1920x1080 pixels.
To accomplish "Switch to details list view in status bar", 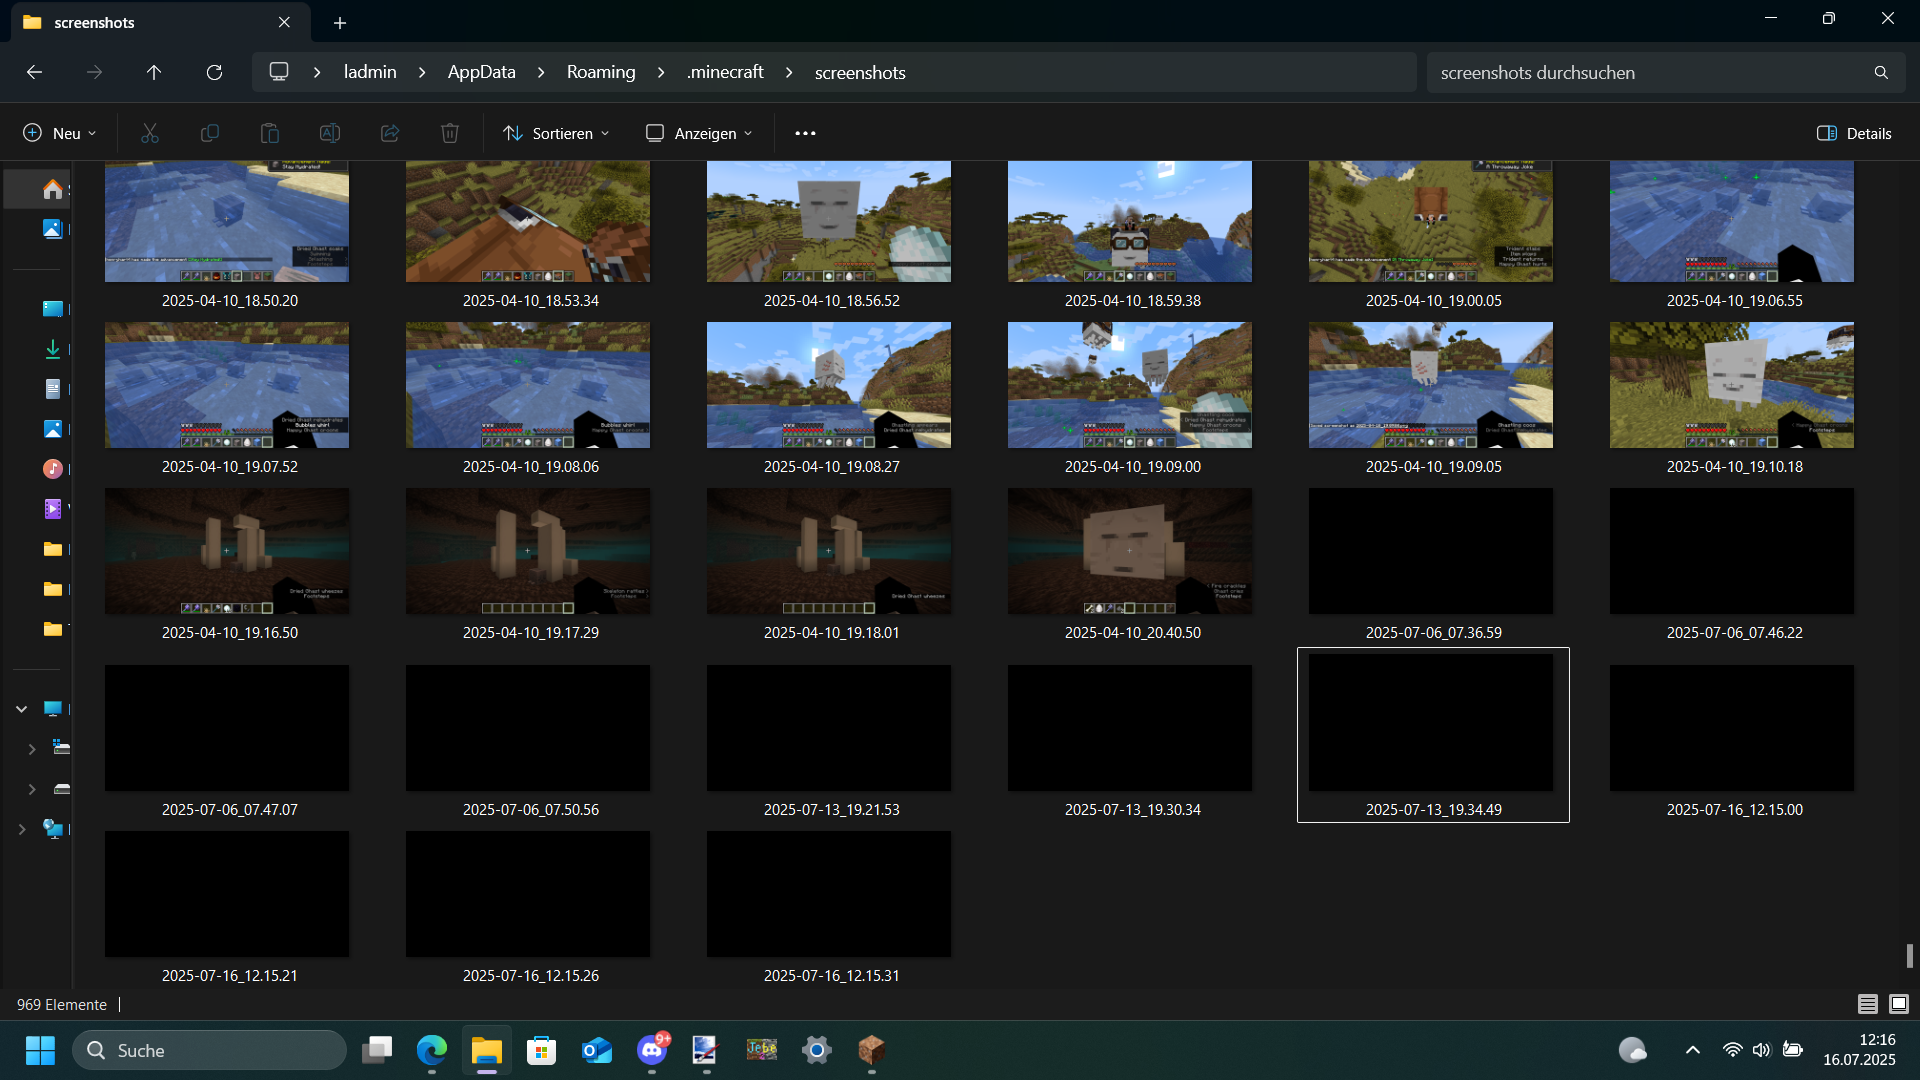I will [1868, 1004].
